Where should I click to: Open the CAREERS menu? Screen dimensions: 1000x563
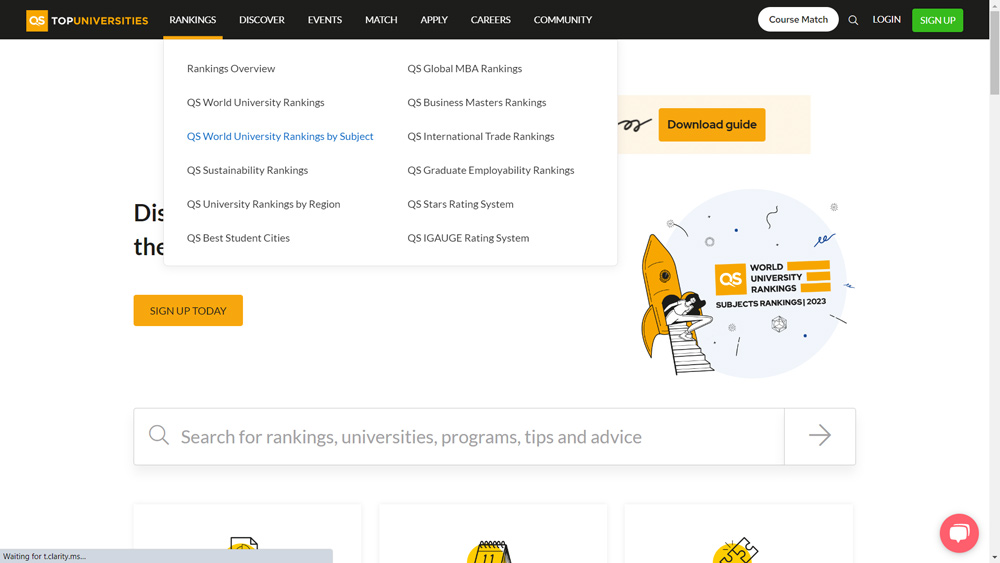(x=490, y=20)
